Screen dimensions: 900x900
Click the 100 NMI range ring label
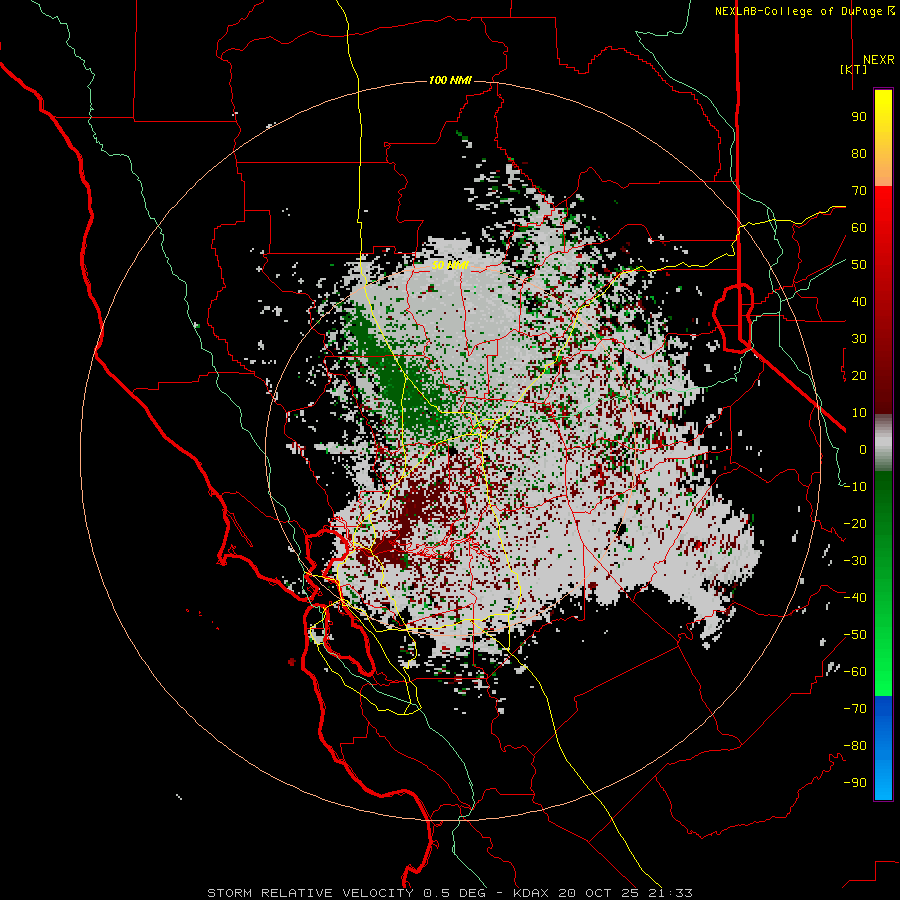point(450,80)
